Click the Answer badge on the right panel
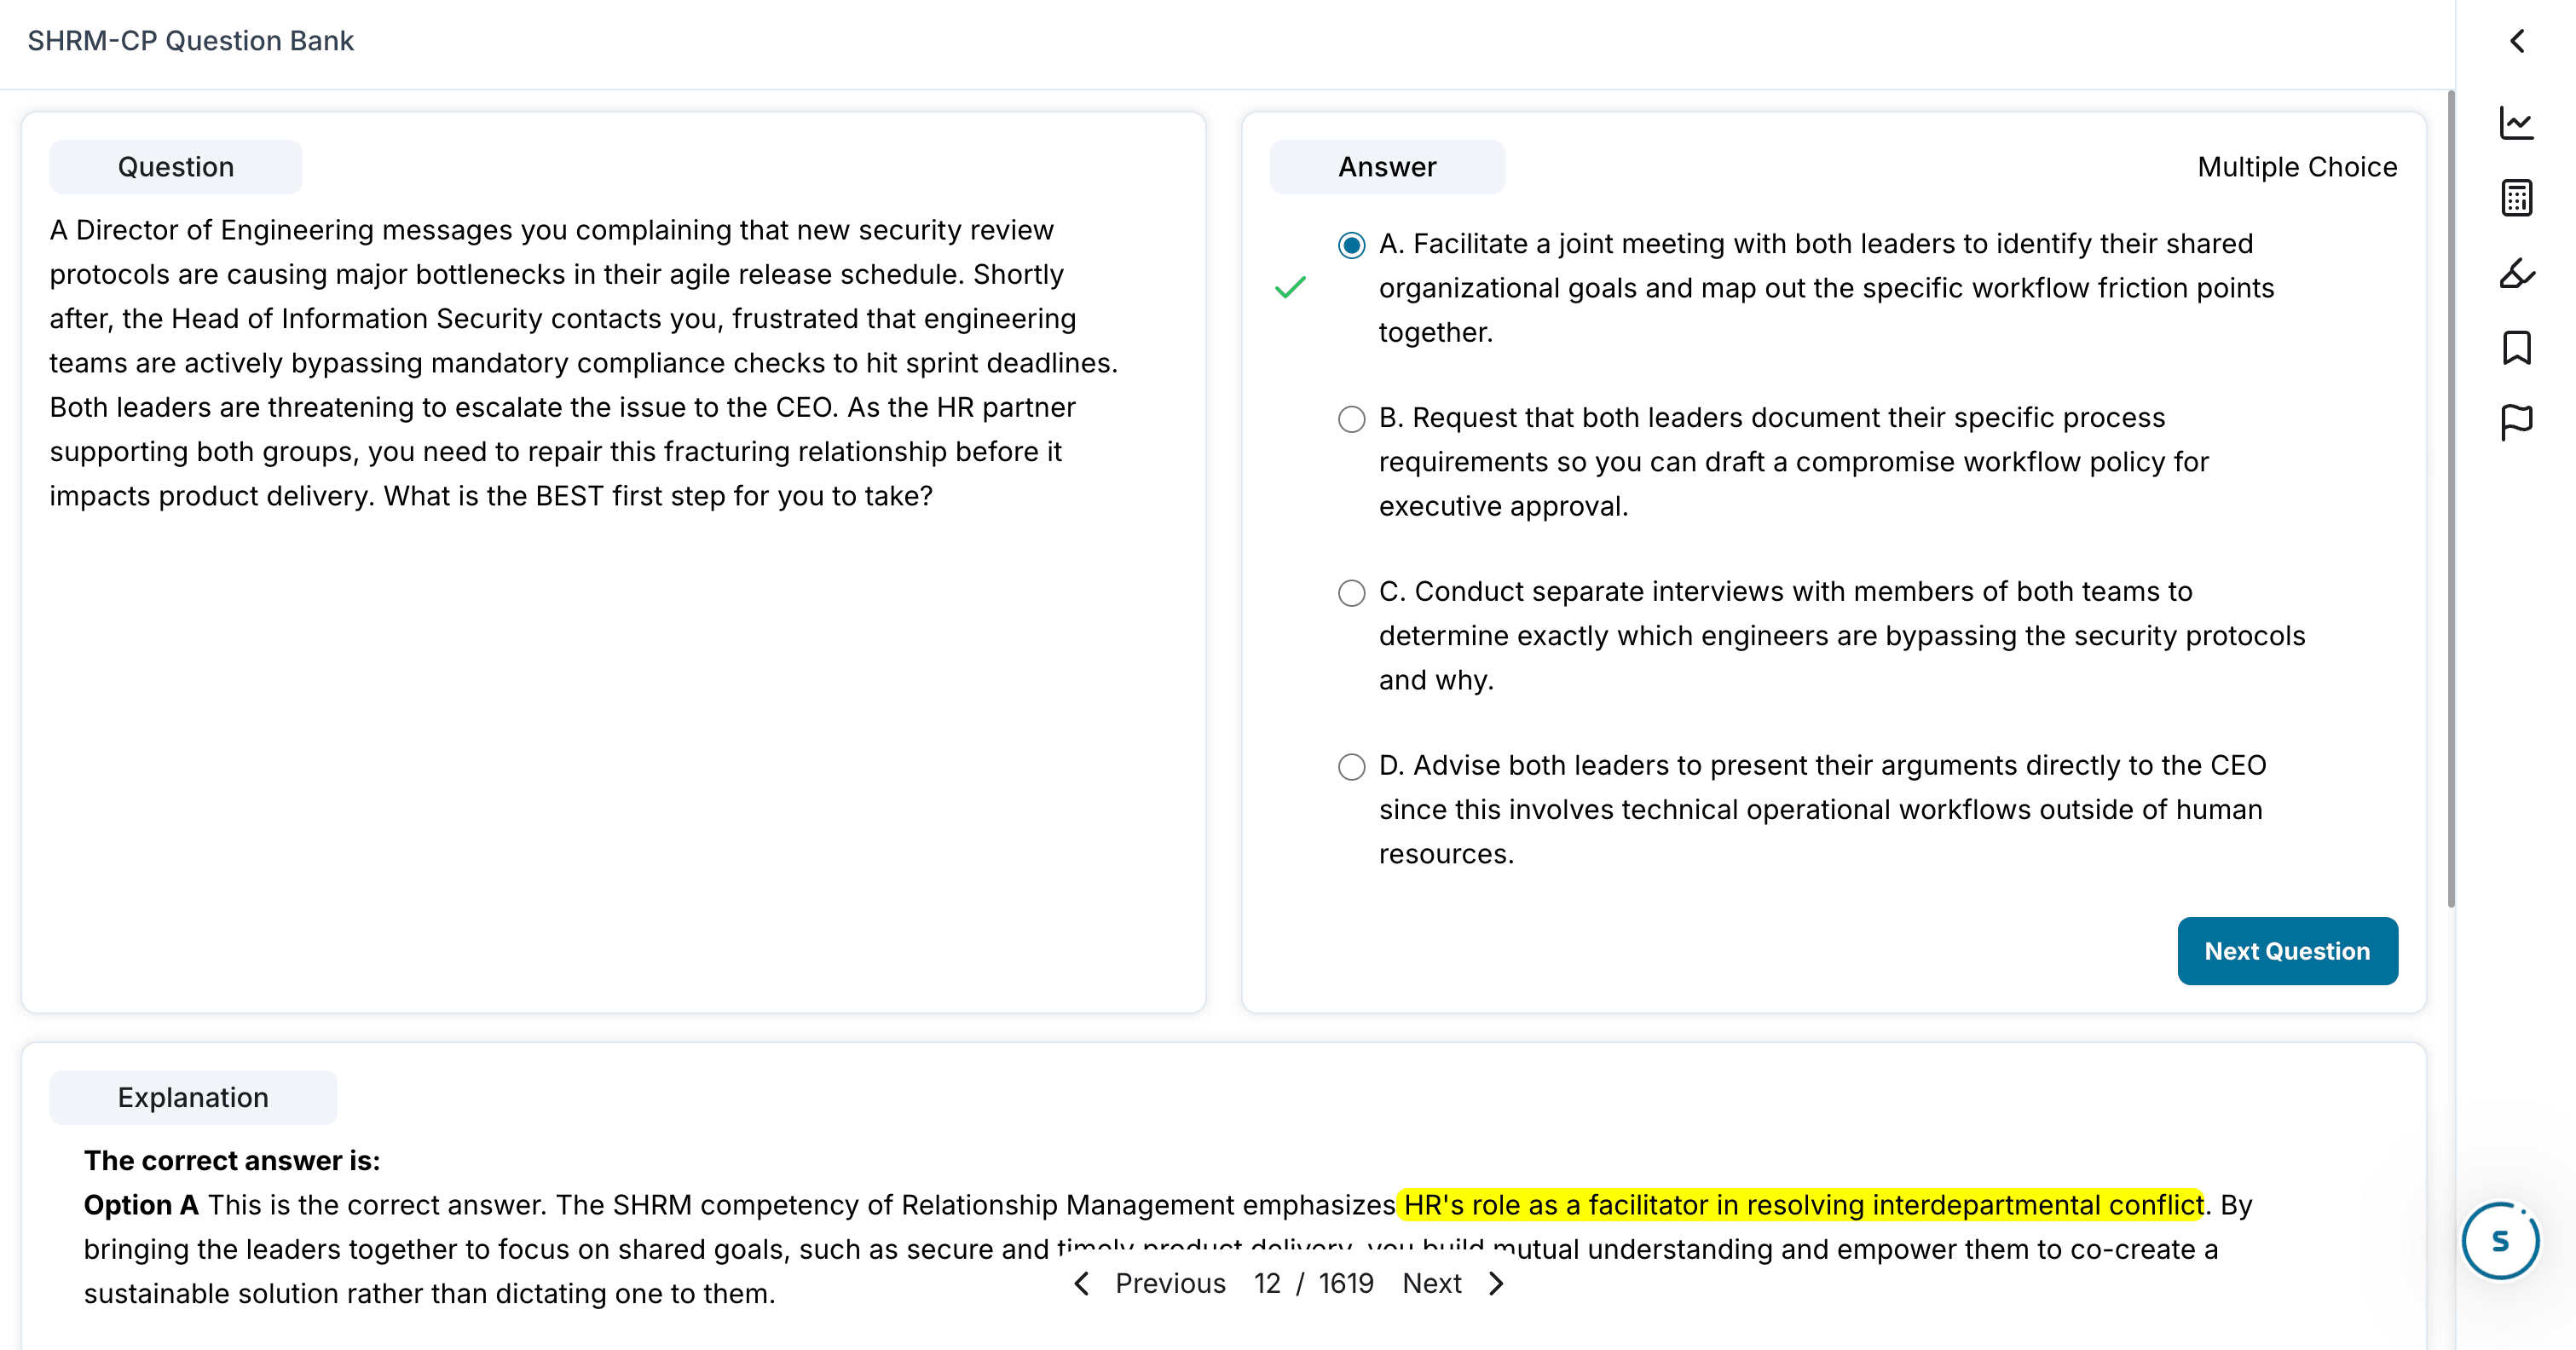The height and width of the screenshot is (1350, 2576). (x=1387, y=166)
